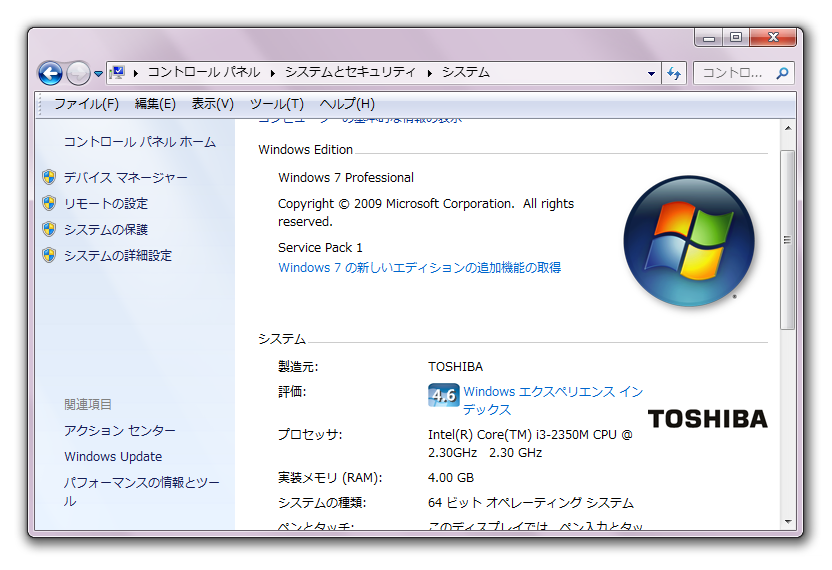This screenshot has width=832, height=570.
Task: Click the shield icon beside リモートの設定
Action: (49, 203)
